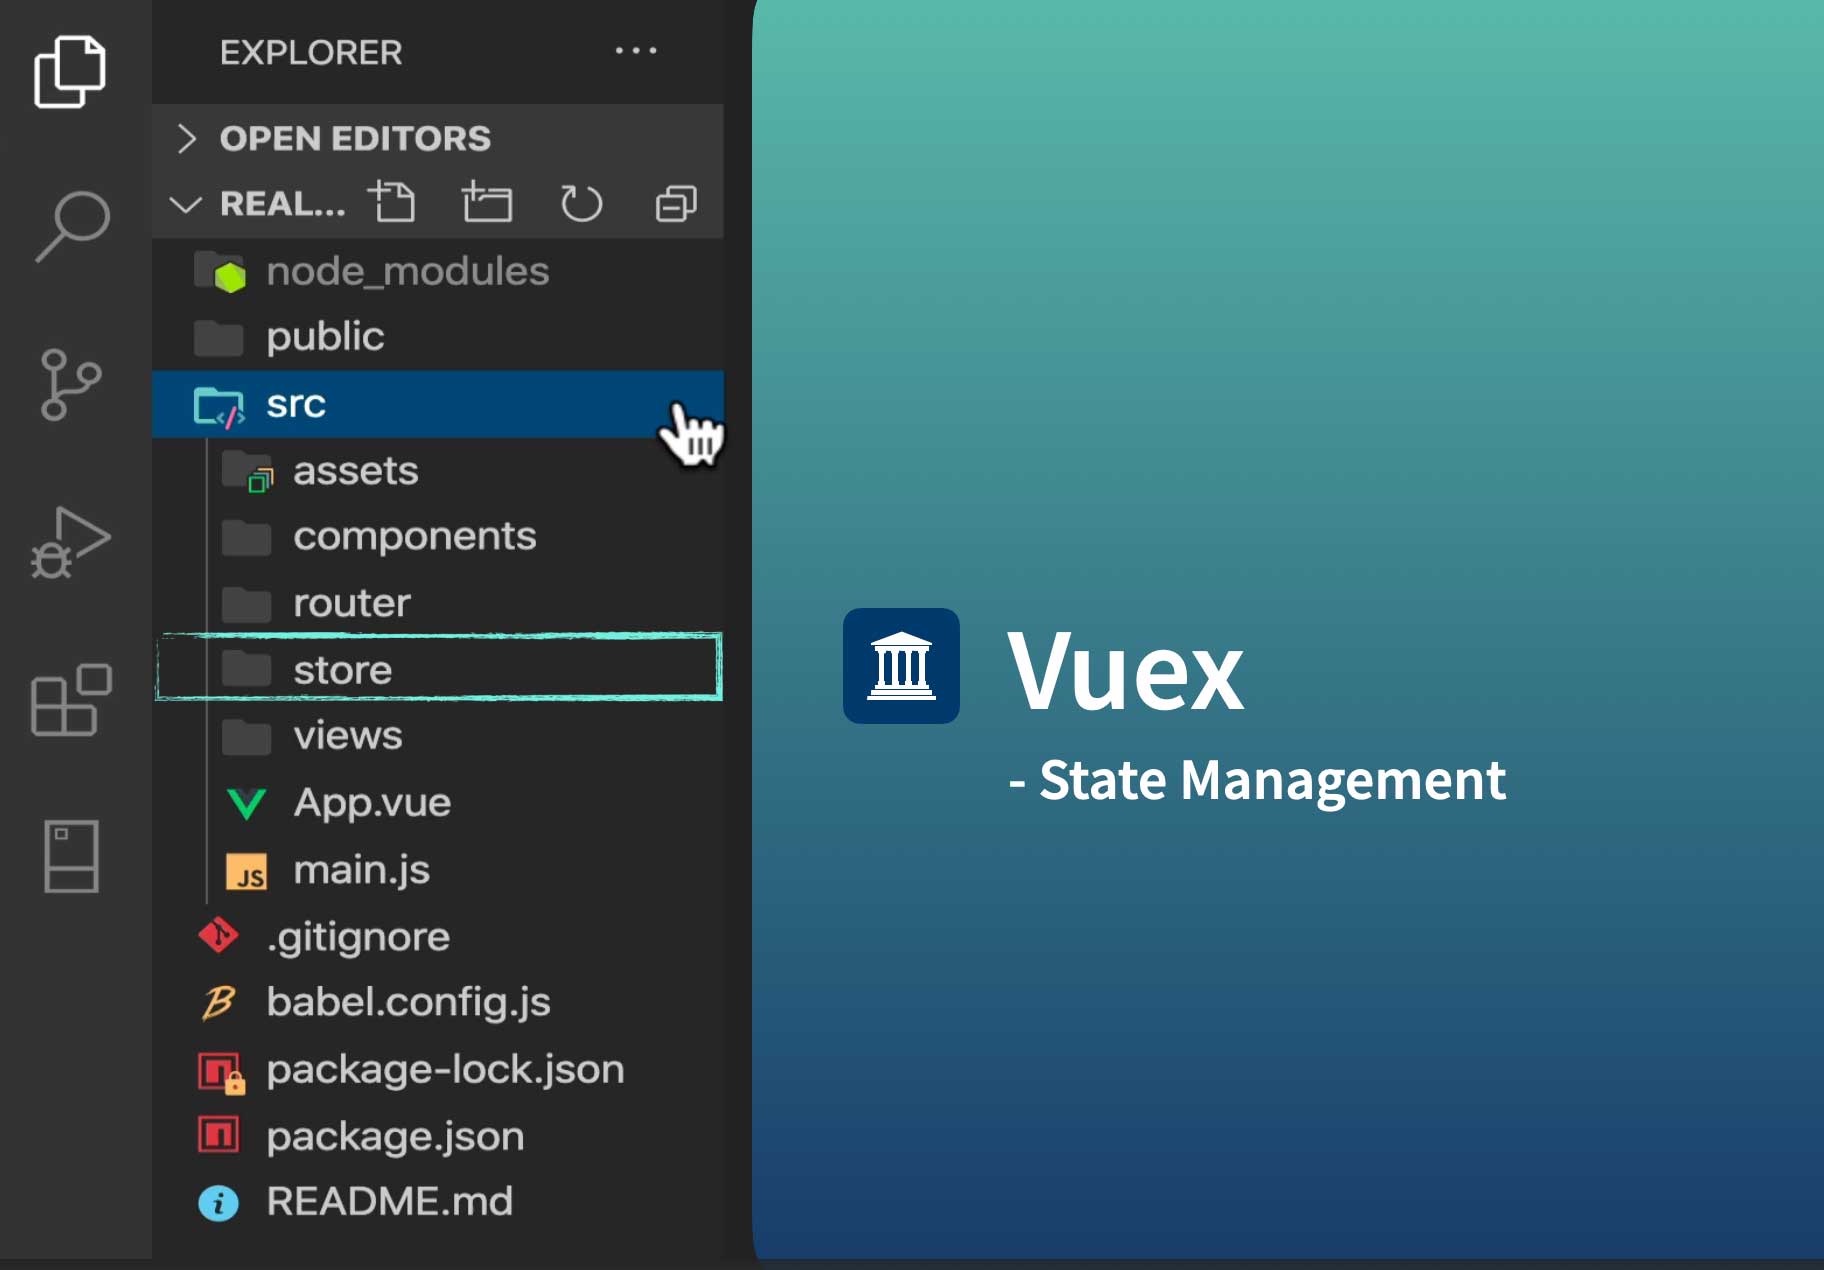
Task: Collapse the src folder
Action: click(x=438, y=404)
